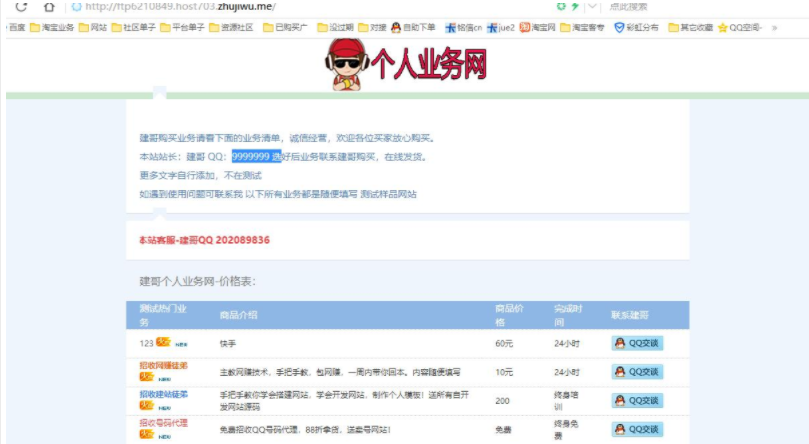Screen dimensions: 809x444
Task: Click the fire badge next to 123
Action: (163, 342)
